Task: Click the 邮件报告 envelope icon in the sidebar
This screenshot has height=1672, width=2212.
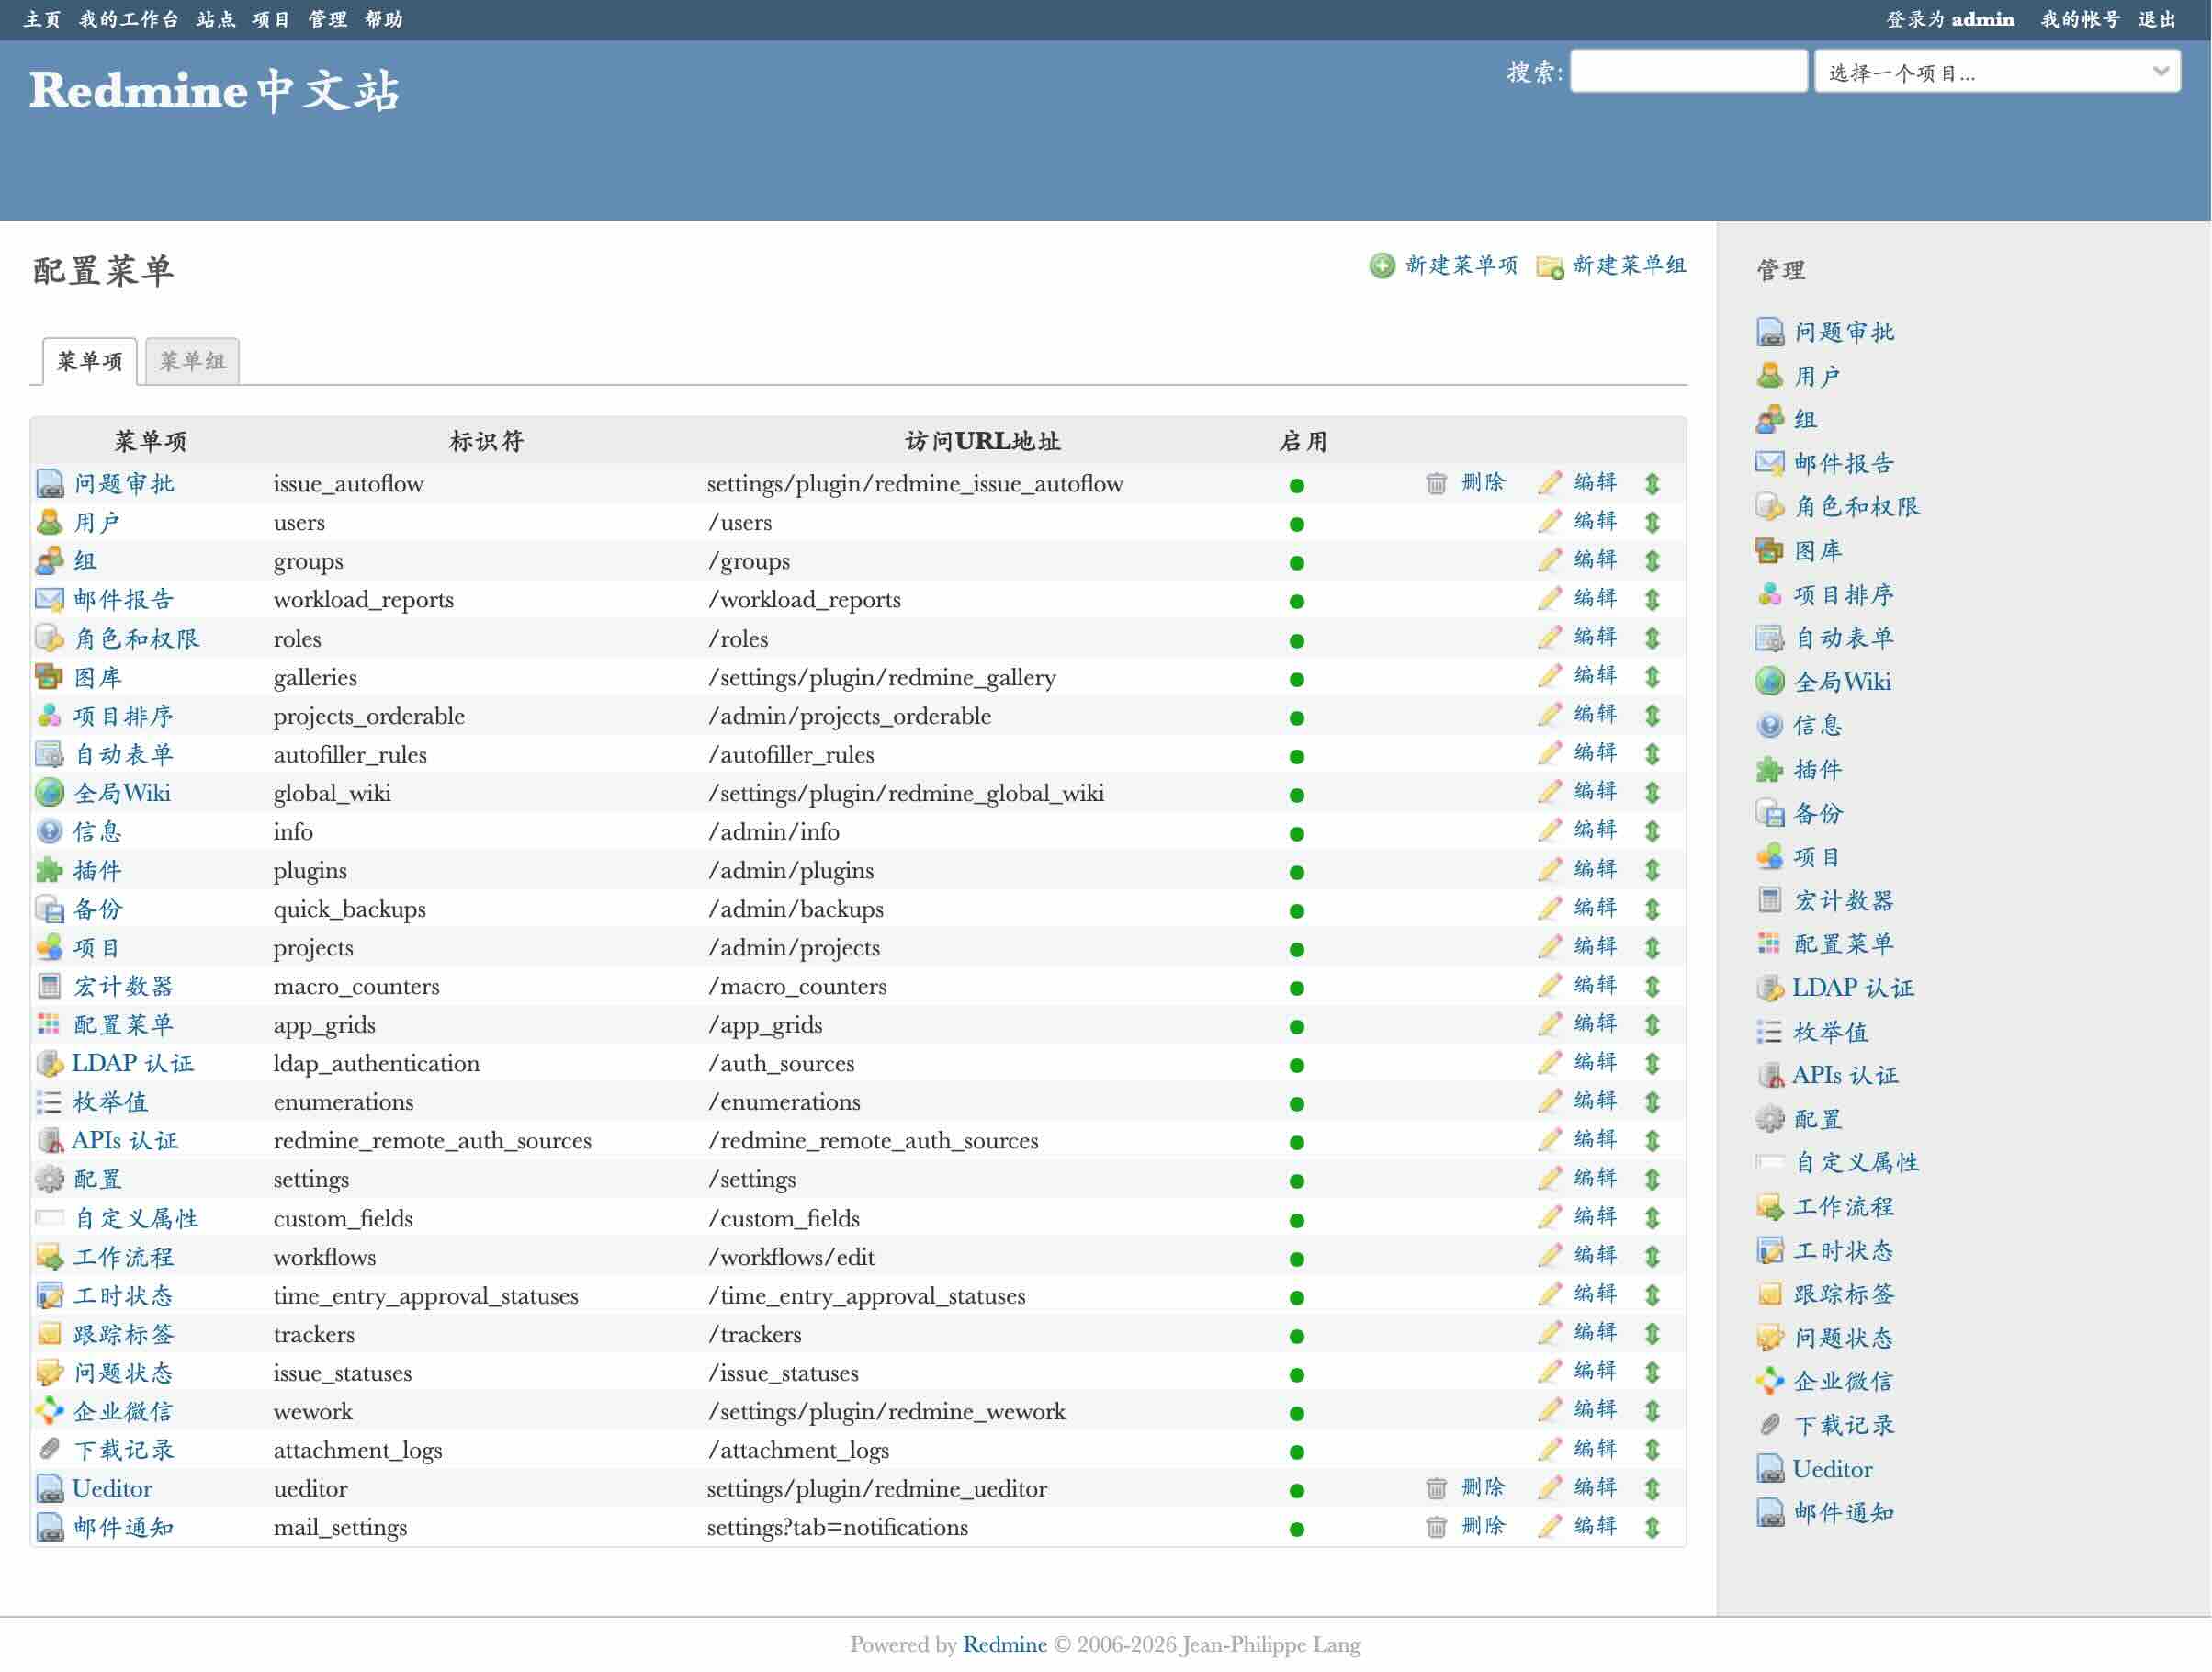Action: pyautogui.click(x=1769, y=463)
